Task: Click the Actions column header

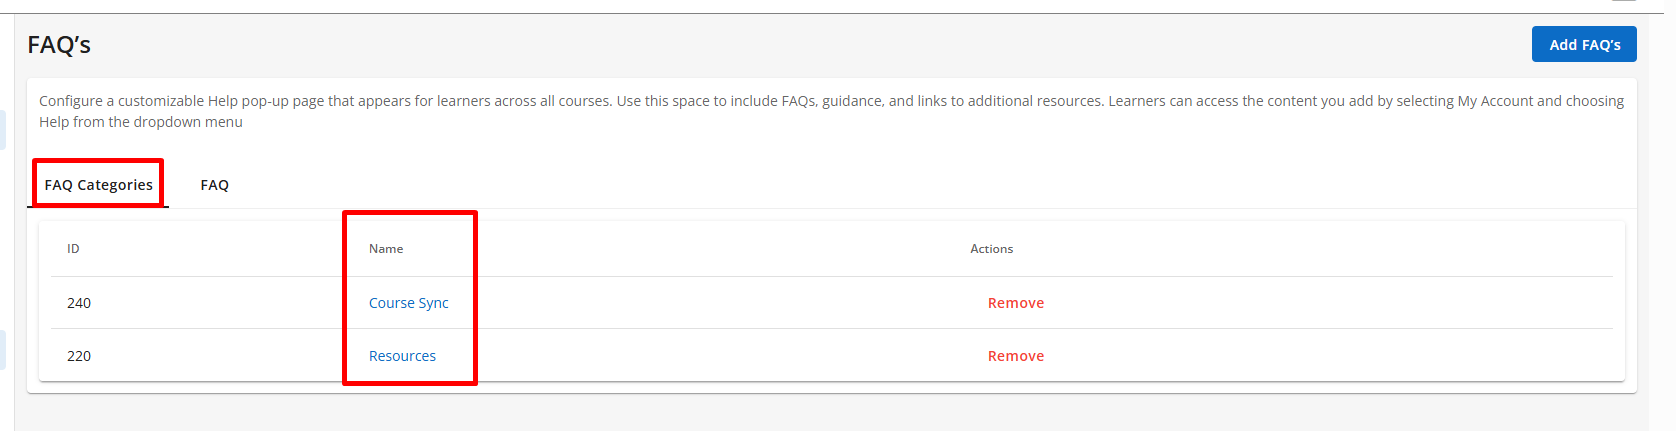Action: [x=991, y=249]
